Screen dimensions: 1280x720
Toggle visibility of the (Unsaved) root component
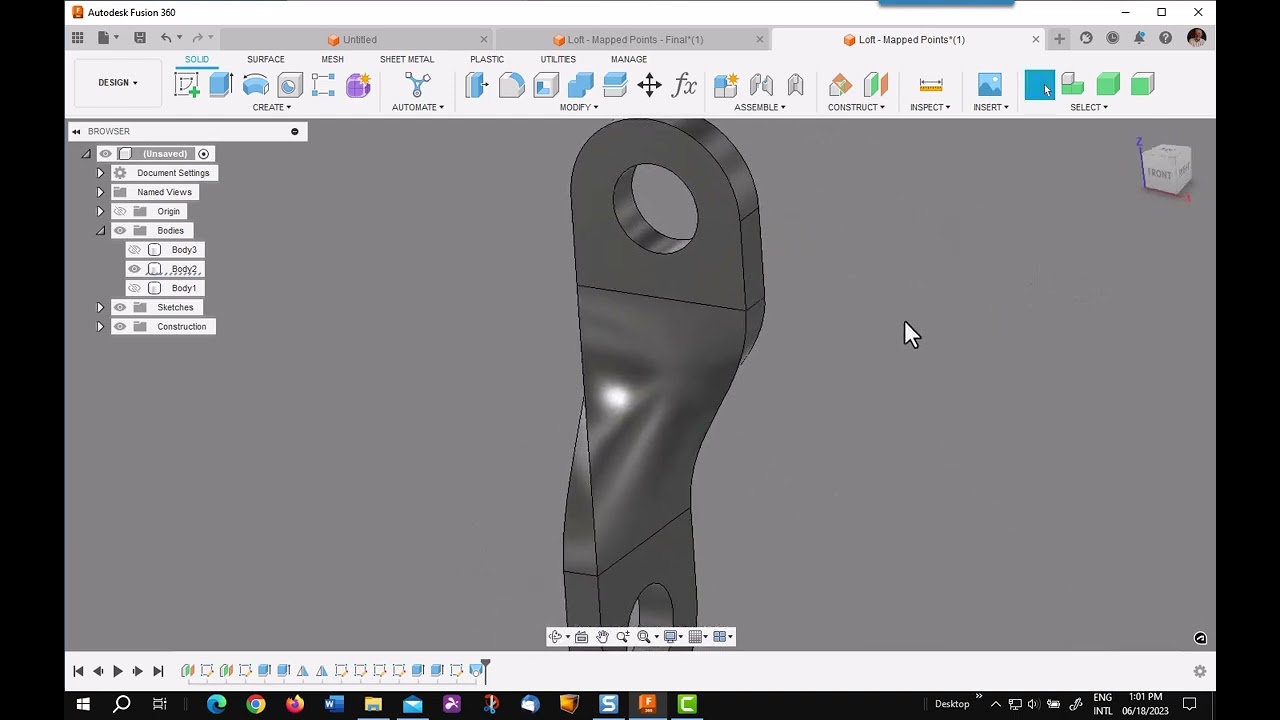point(105,154)
